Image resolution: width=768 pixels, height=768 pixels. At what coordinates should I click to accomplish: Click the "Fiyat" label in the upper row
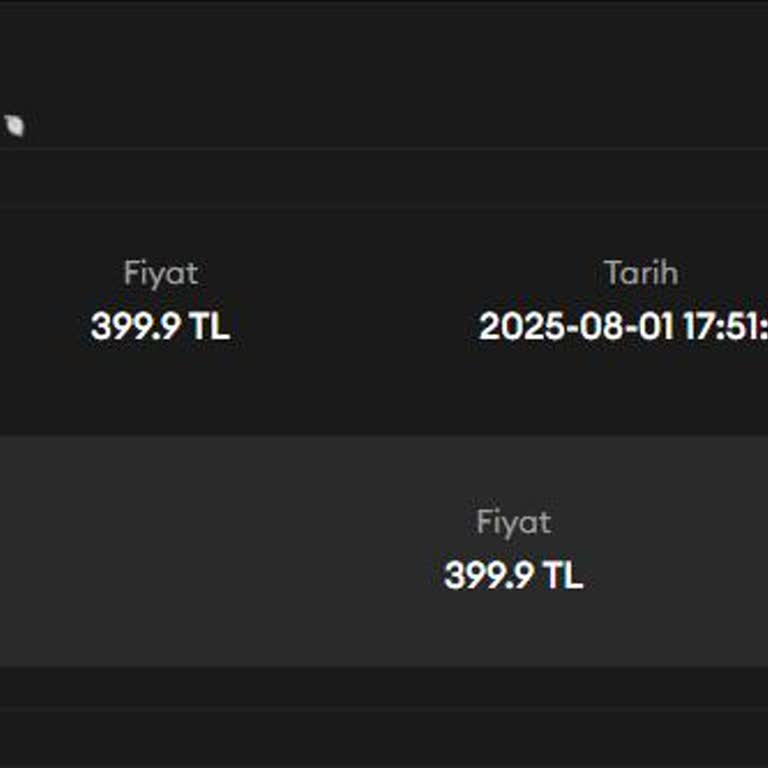click(160, 273)
